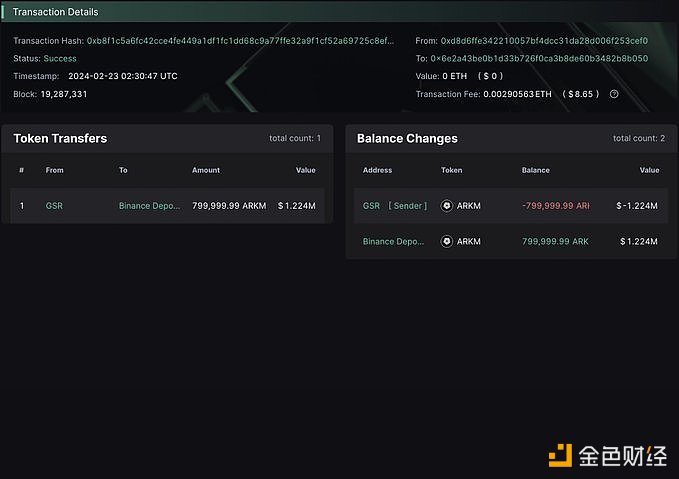Viewport: 679px width, 479px height.
Task: Click the Token Transfers heading
Action: 60,138
